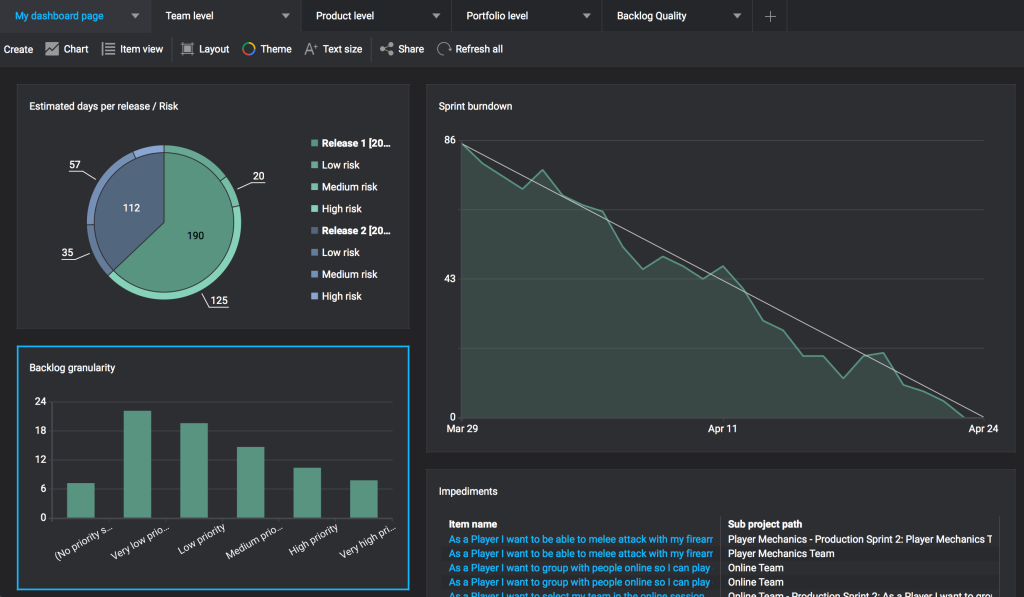Expand the My dashboard page dropdown arrow
This screenshot has width=1024, height=597.
[x=136, y=16]
